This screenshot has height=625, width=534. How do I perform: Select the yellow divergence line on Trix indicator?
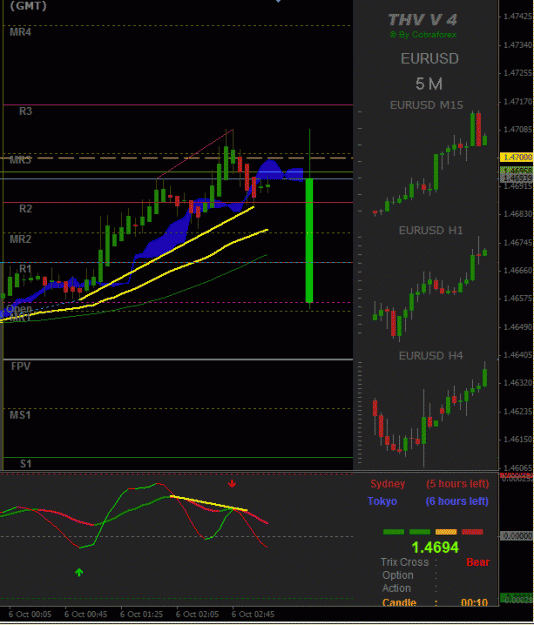209,503
